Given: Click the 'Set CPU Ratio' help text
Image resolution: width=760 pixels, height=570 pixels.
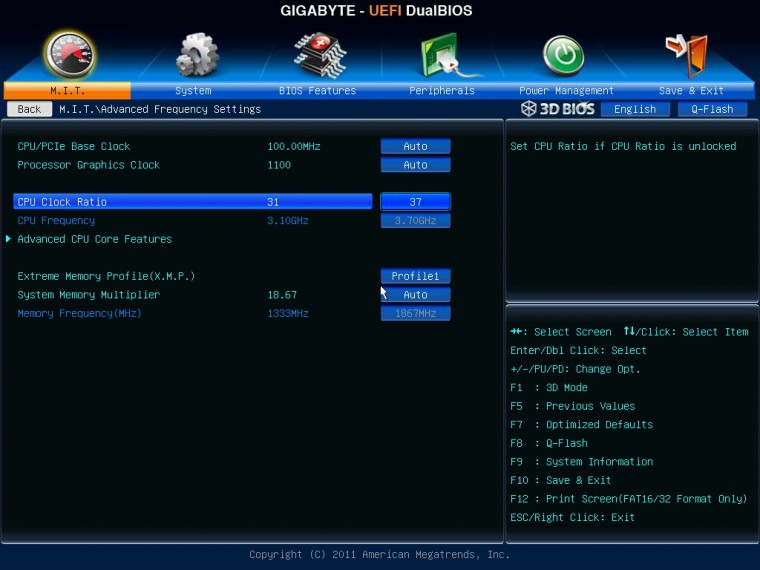Looking at the screenshot, I should tap(623, 146).
